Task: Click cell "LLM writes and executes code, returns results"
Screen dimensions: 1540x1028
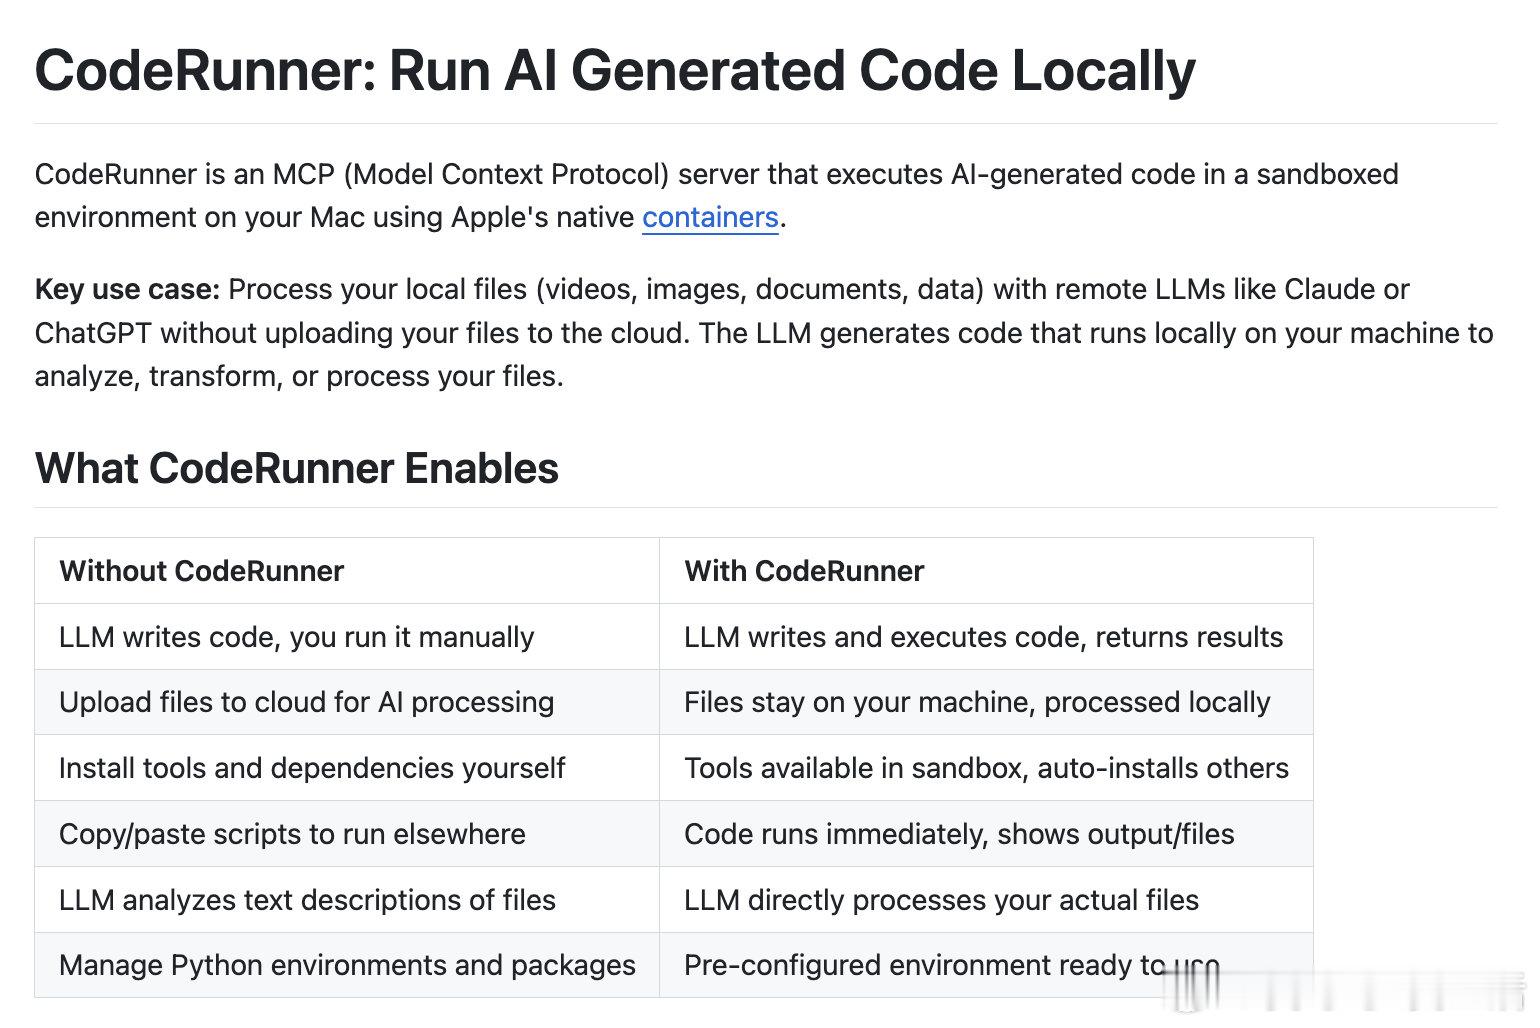Action: [986, 637]
